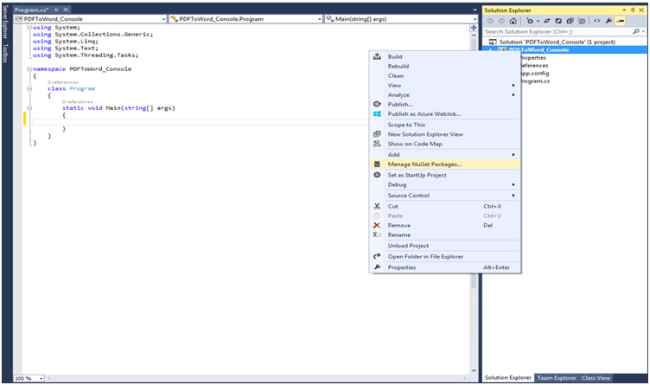This screenshot has width=650, height=385.
Task: Select the highlighted PDFToWord_Console project node
Action: [565, 50]
